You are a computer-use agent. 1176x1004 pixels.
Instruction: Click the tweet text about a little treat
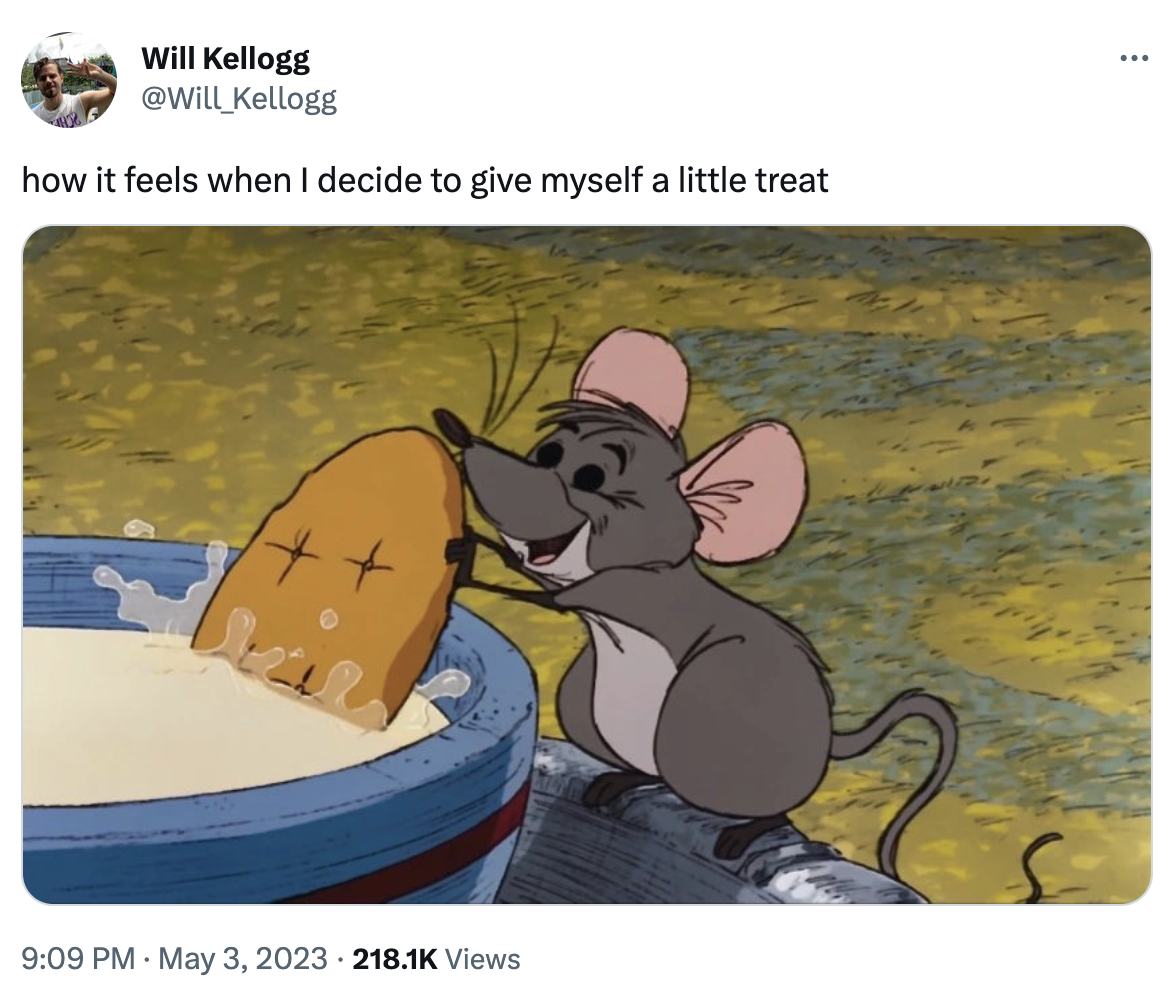(x=425, y=180)
